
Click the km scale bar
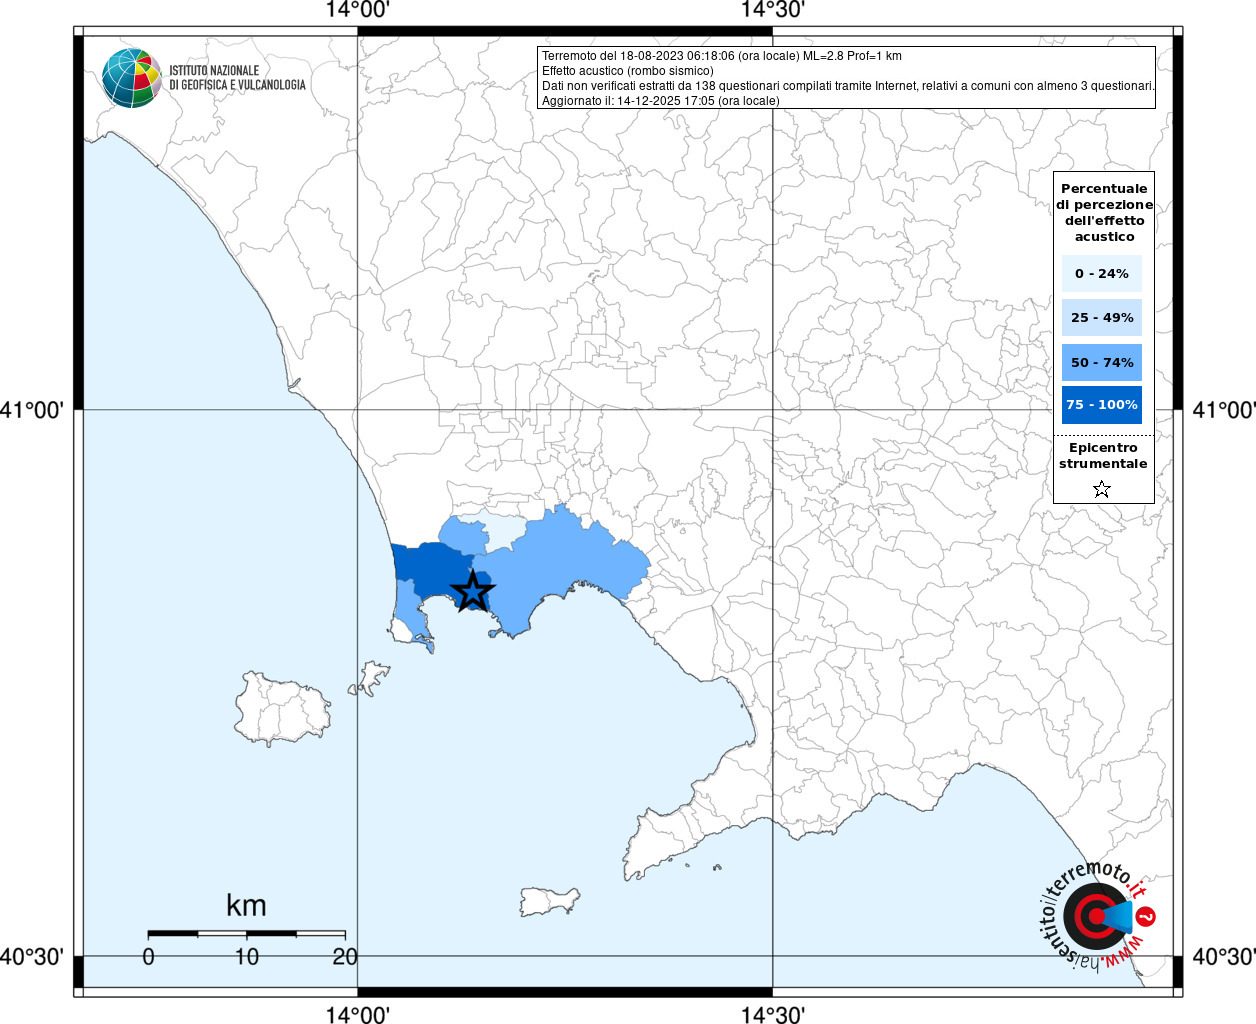point(246,933)
